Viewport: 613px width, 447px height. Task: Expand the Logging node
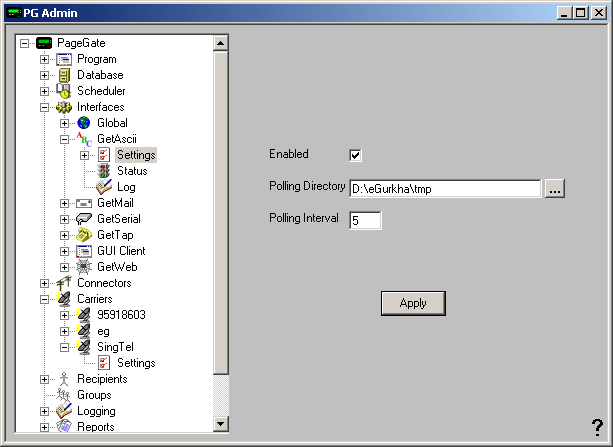click(x=44, y=411)
